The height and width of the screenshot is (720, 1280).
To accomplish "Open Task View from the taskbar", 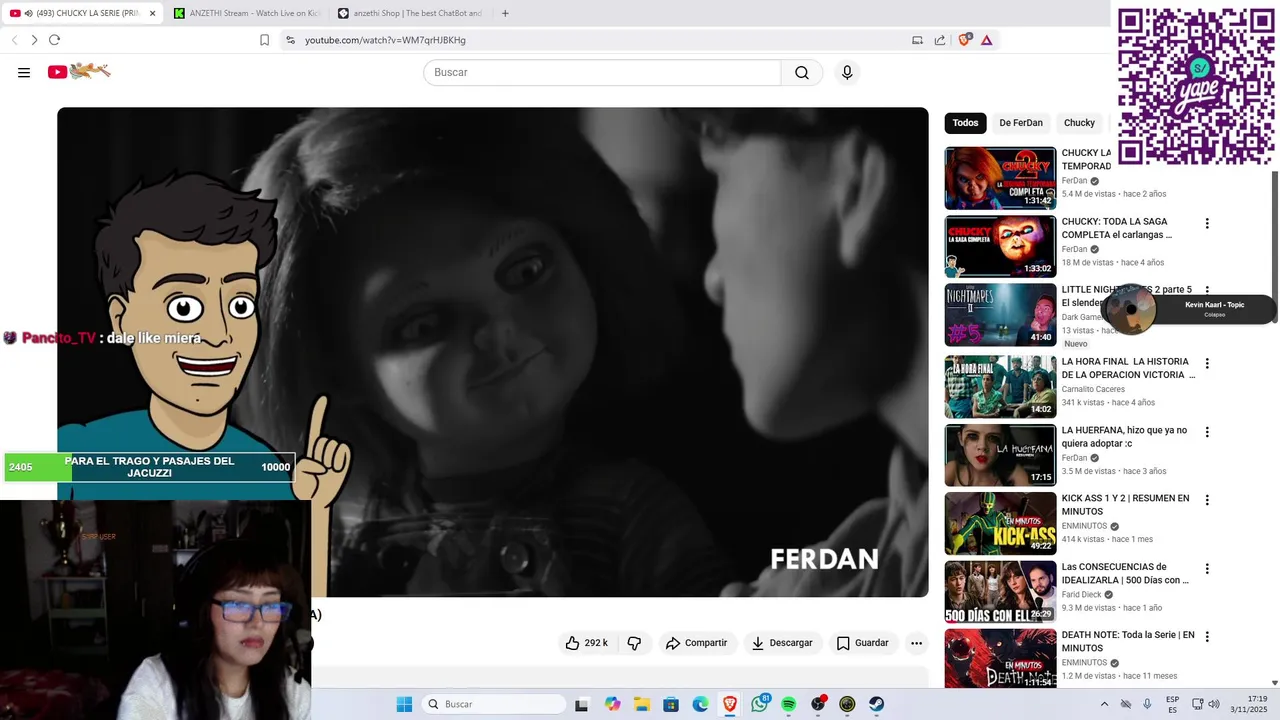I will coord(582,704).
